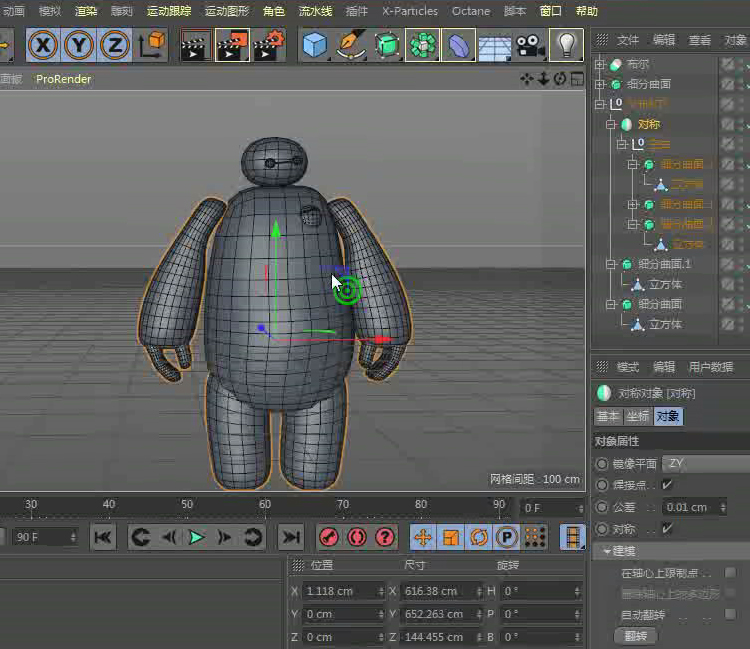
Task: Adjust position X 1.118 cm stepper
Action: pos(381,591)
